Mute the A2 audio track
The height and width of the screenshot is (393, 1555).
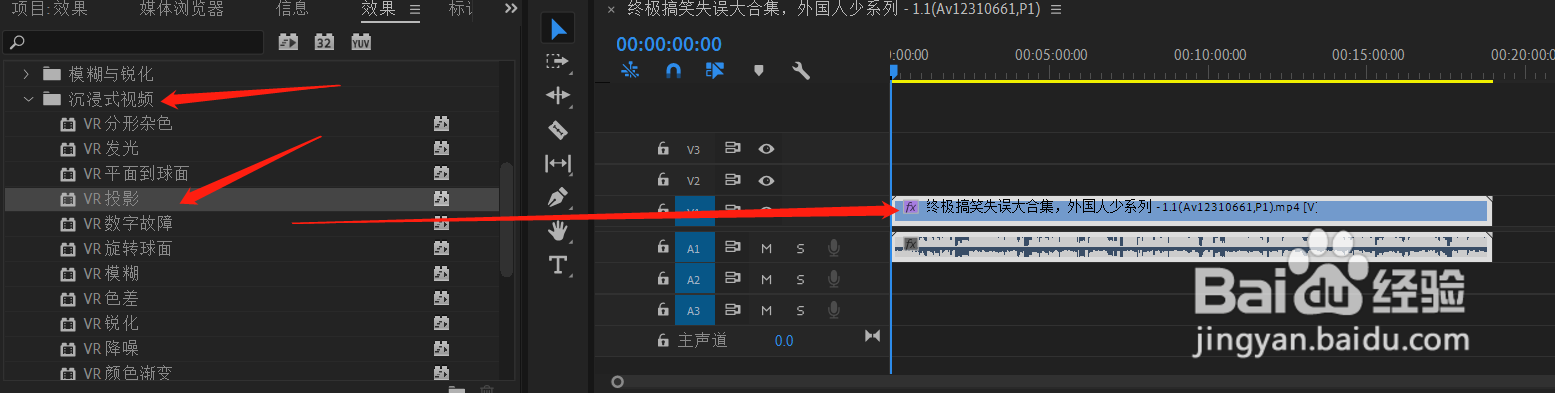click(767, 279)
